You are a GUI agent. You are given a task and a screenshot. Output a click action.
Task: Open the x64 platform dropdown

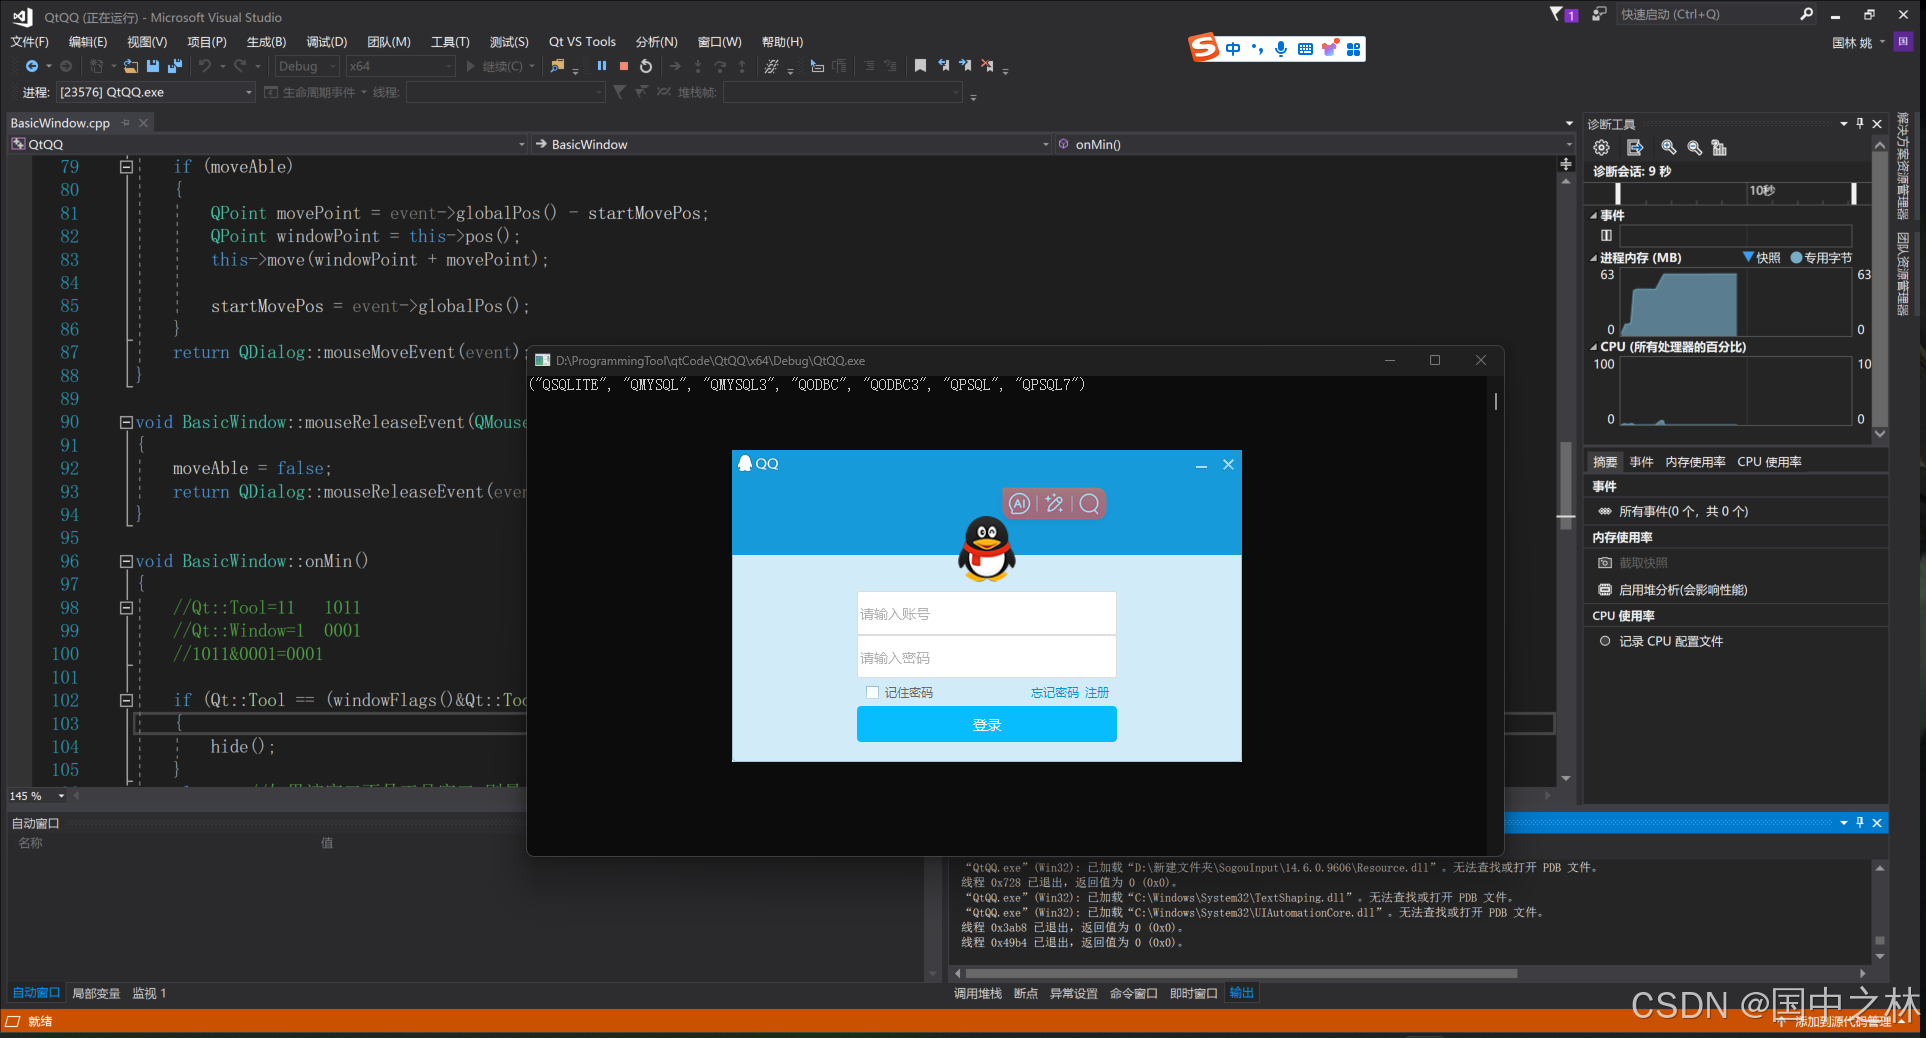[400, 66]
